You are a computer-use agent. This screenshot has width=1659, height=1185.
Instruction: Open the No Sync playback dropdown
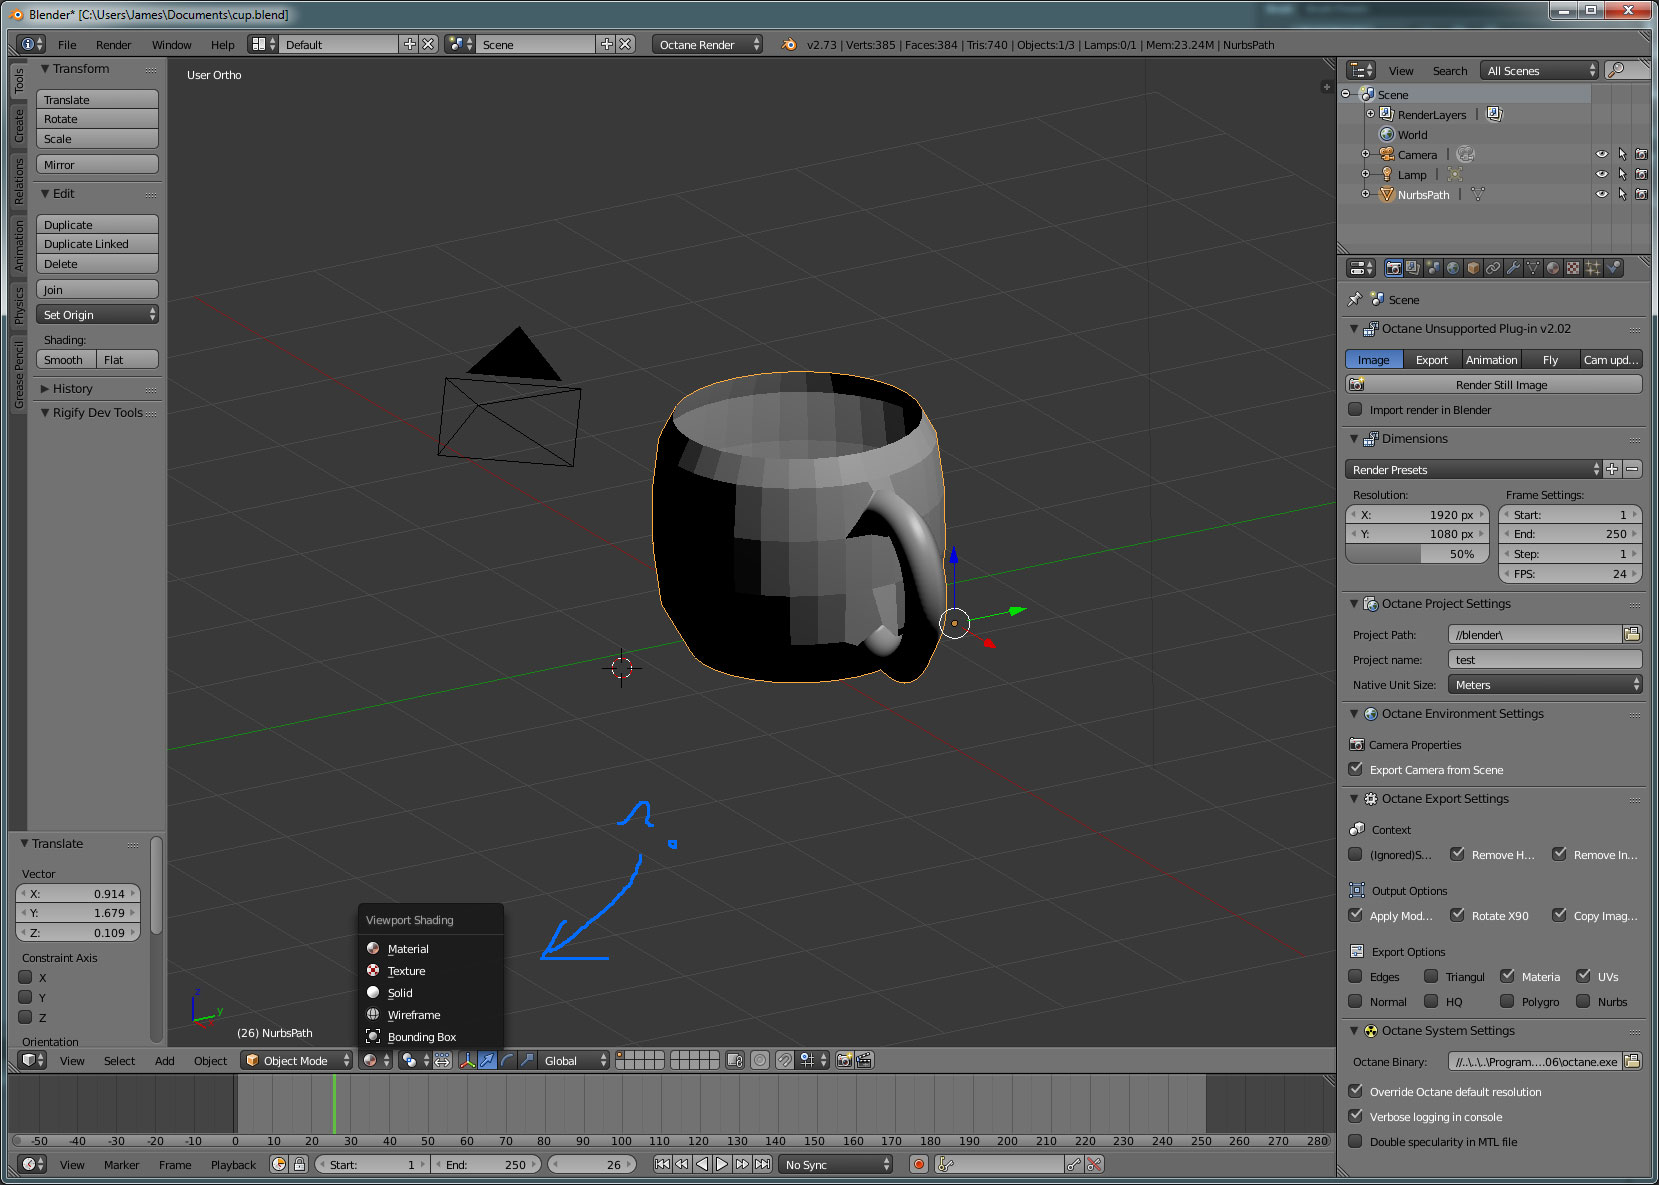[836, 1165]
